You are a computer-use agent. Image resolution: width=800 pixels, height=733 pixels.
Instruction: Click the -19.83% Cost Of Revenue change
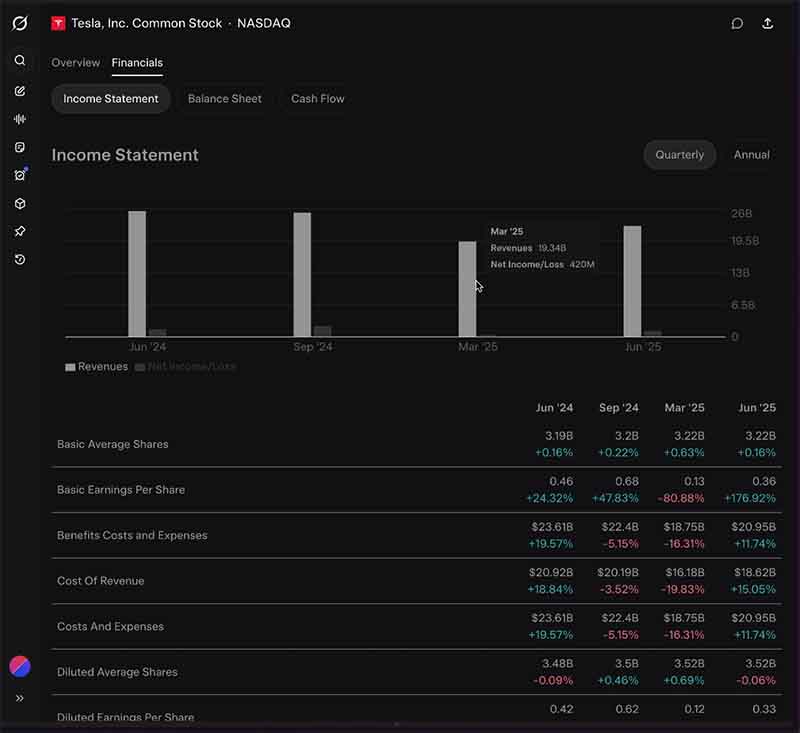pyautogui.click(x=682, y=589)
